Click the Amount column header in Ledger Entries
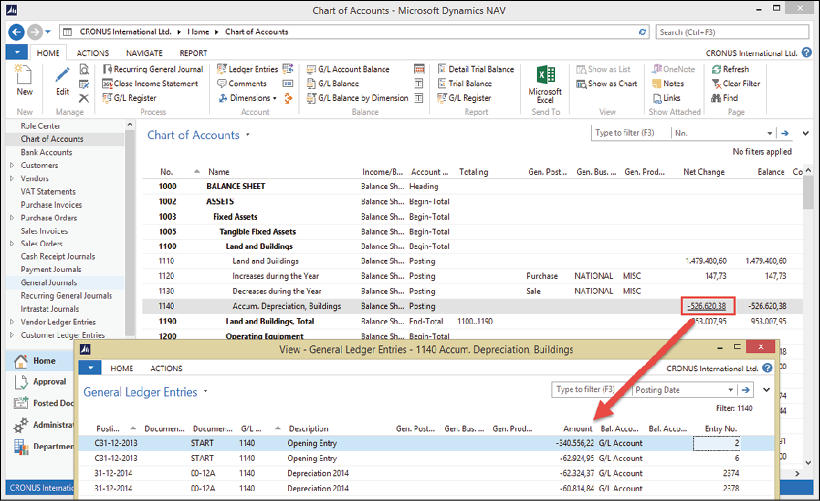The image size is (820, 501). 578,428
